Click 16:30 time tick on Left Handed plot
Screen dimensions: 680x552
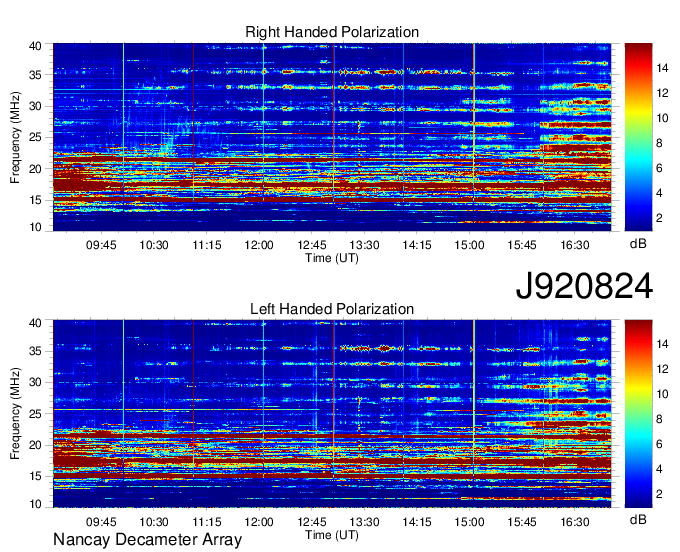pyautogui.click(x=575, y=522)
